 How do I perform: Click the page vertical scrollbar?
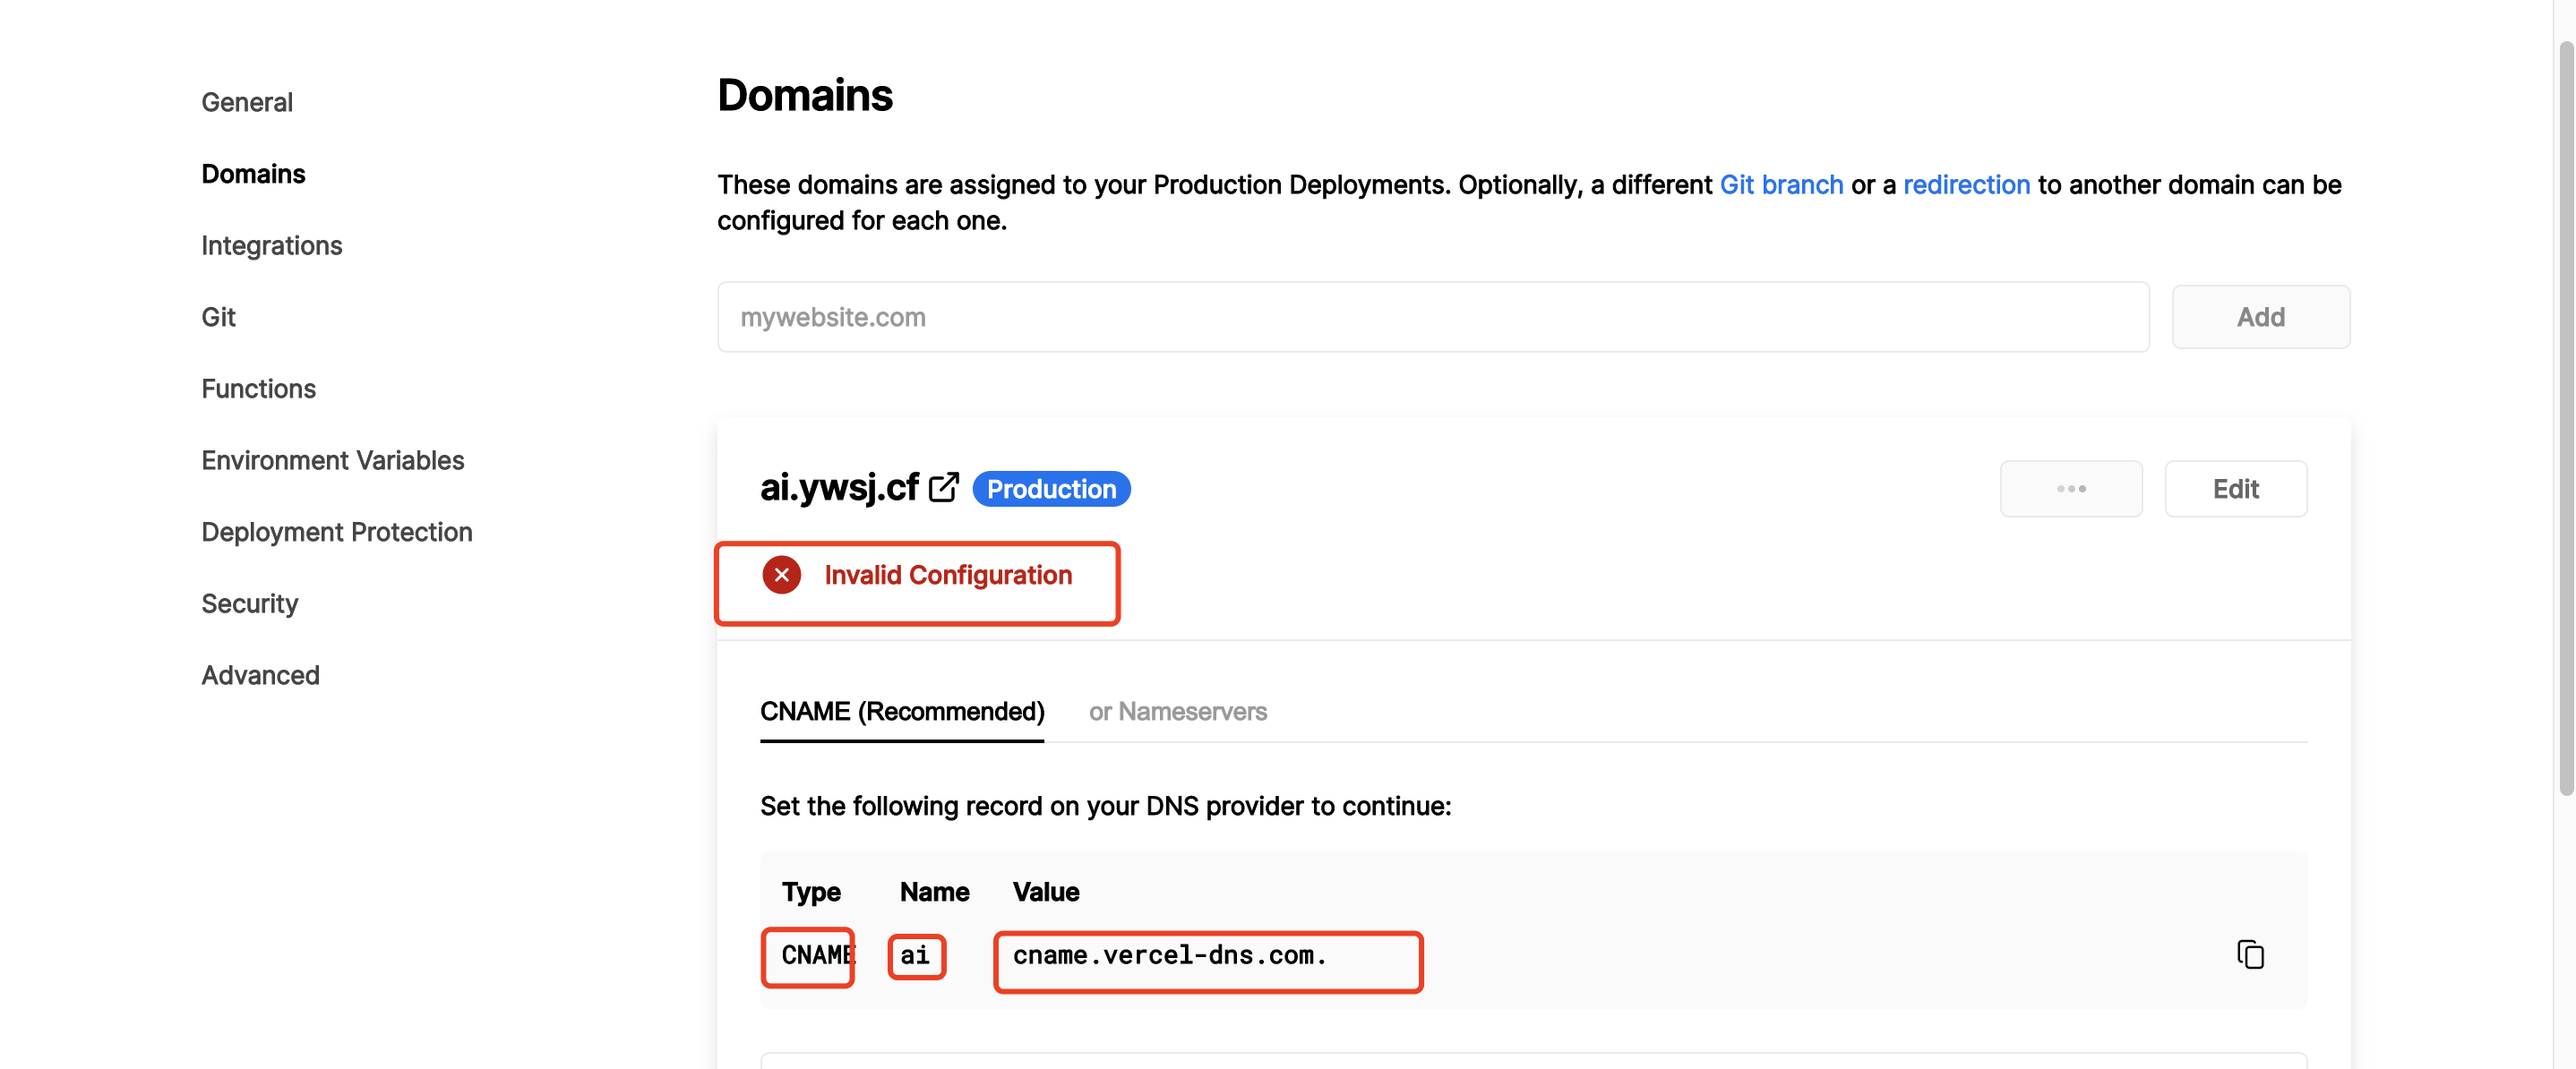pos(2565,420)
